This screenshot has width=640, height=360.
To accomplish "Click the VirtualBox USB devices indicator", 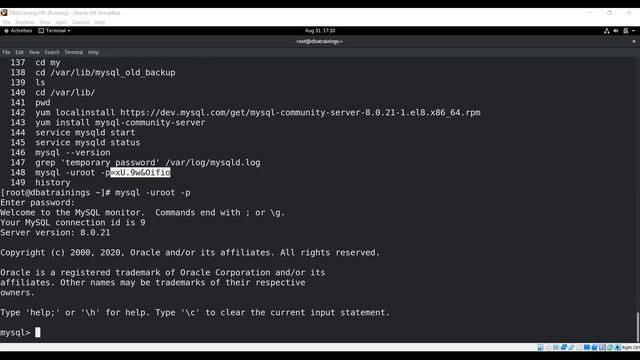I will (x=571, y=347).
